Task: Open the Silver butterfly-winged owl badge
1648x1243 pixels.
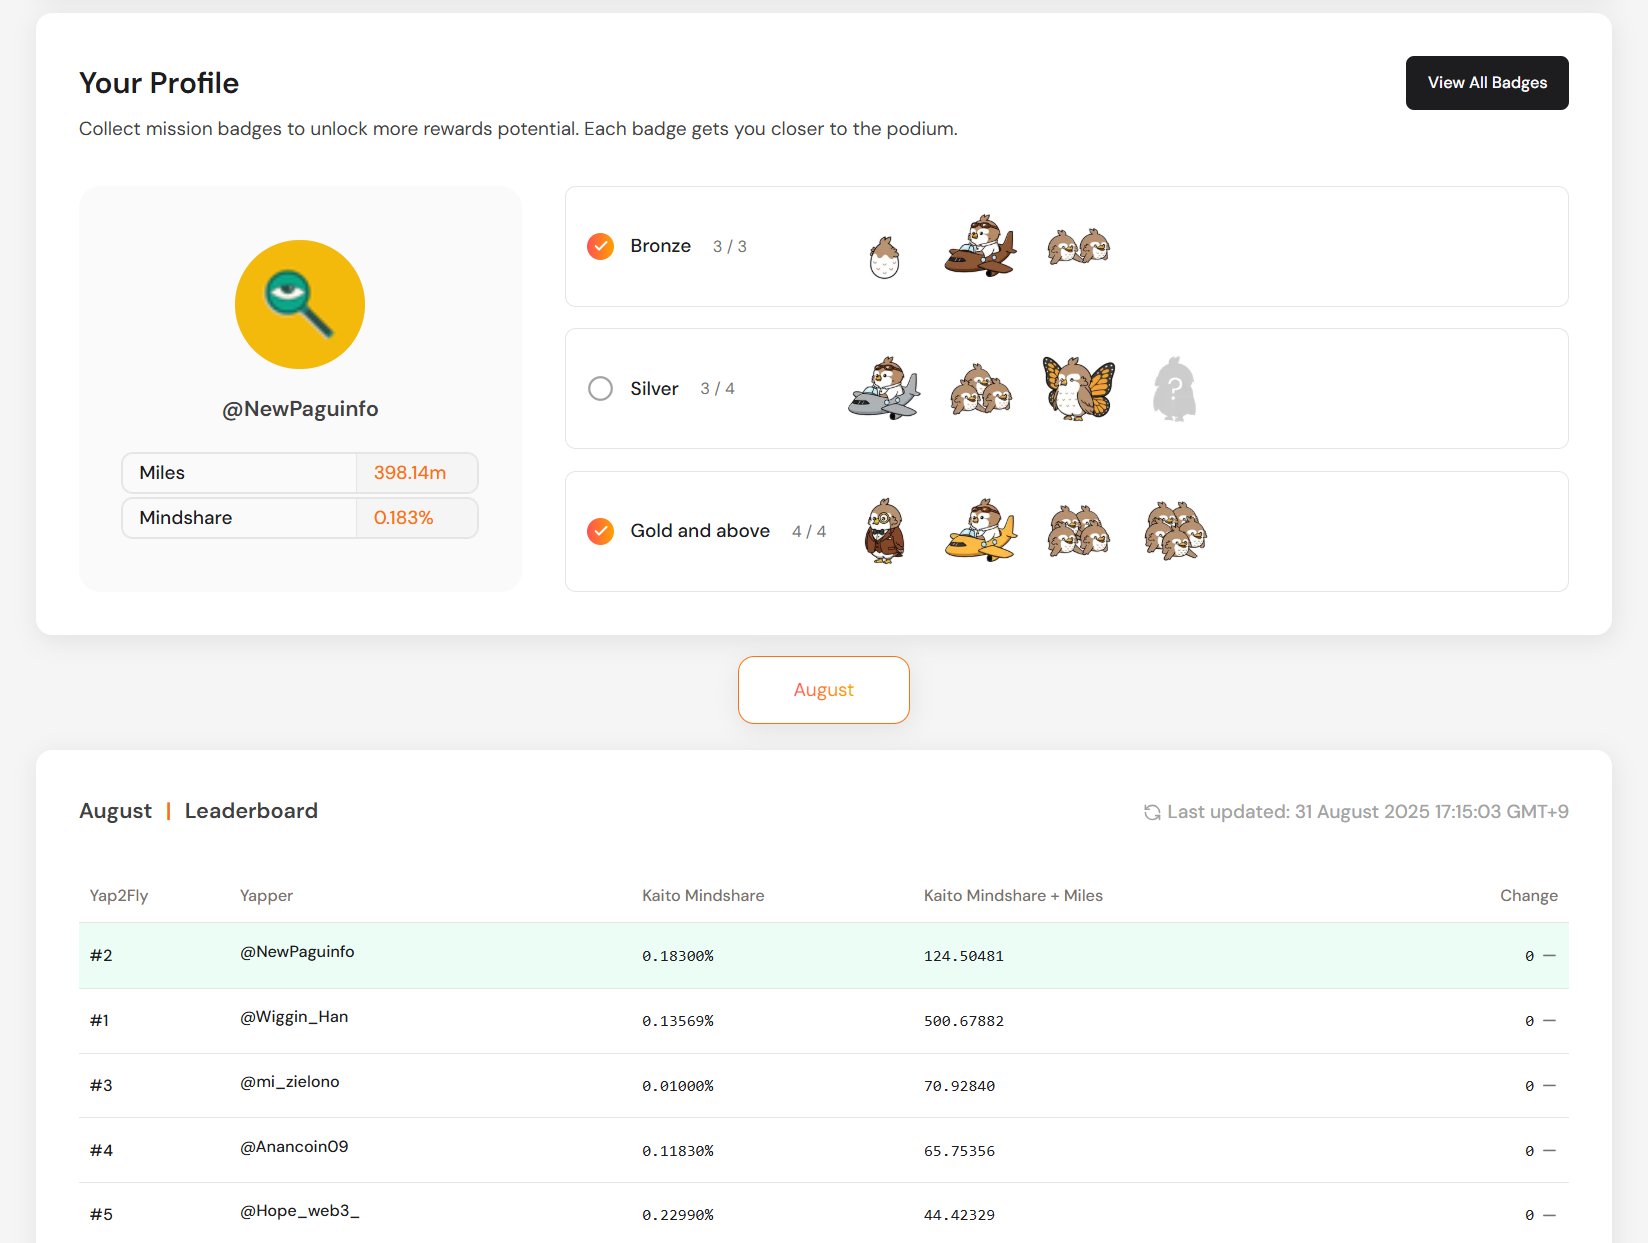Action: click(x=1078, y=388)
